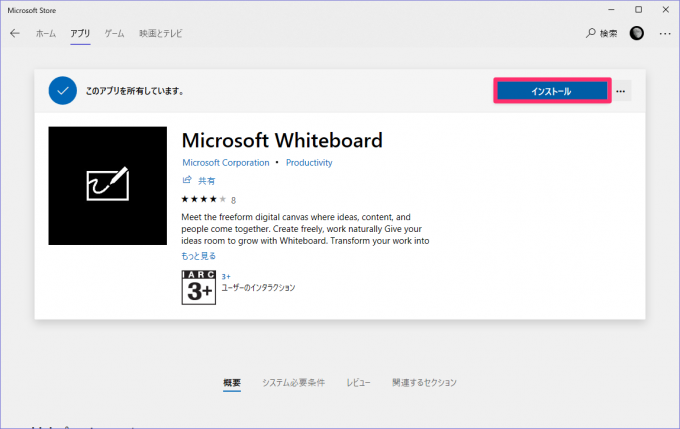Open the top-right more options menu
The image size is (680, 429).
pyautogui.click(x=665, y=33)
